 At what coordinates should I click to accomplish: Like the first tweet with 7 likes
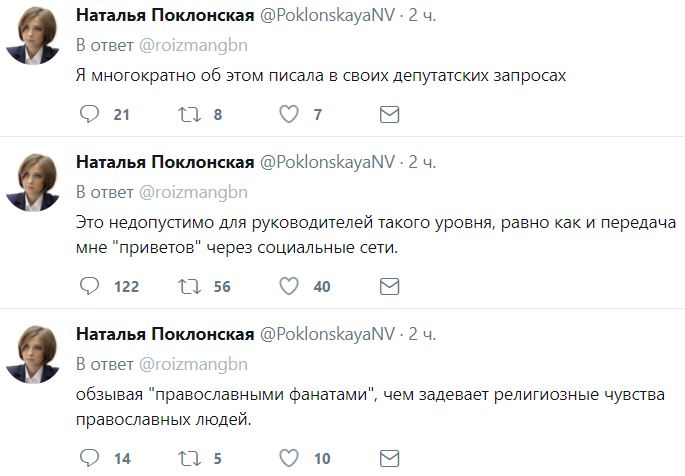click(289, 115)
